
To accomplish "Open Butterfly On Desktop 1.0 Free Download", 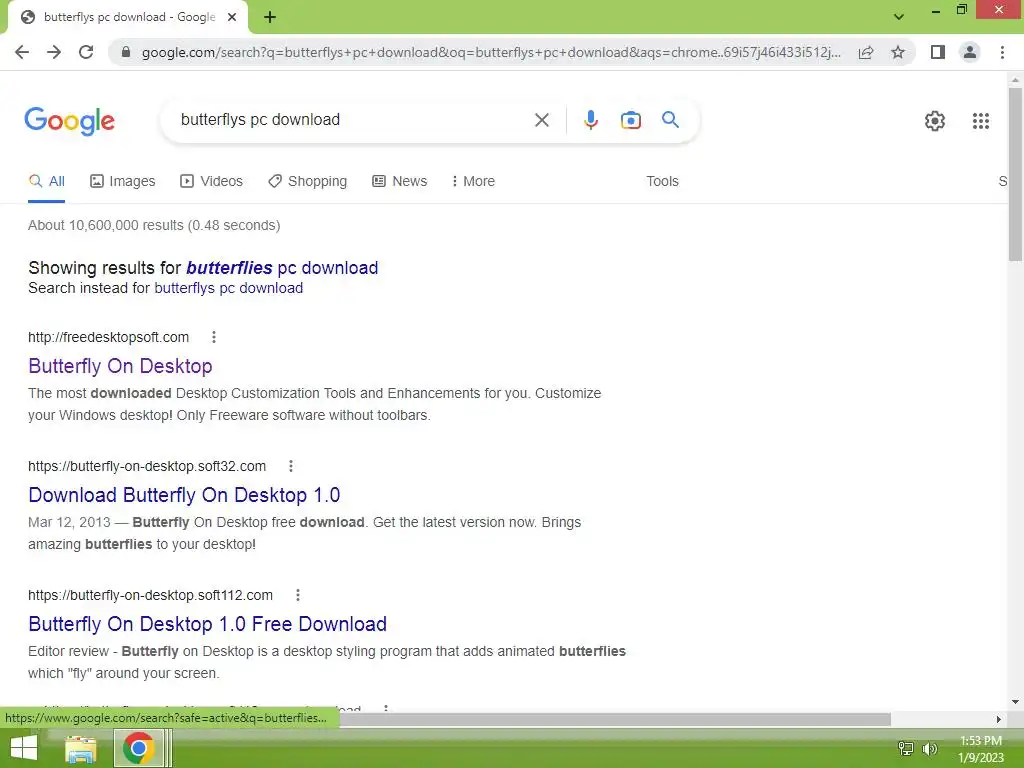I will (x=208, y=624).
